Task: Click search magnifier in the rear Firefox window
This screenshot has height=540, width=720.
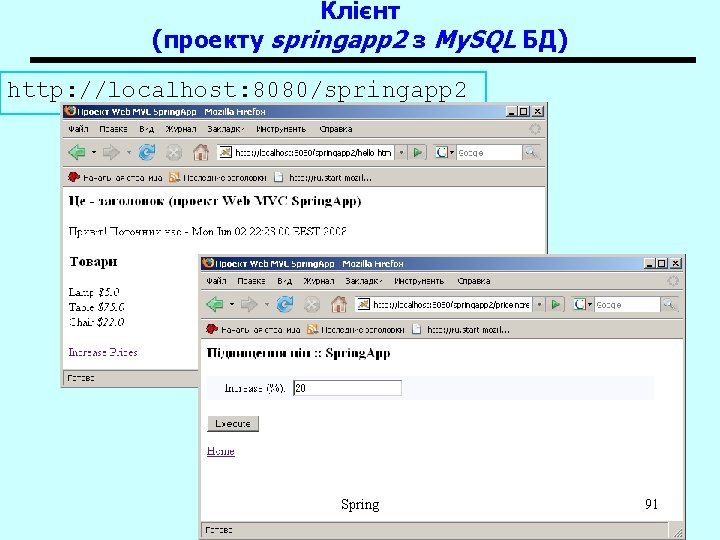Action: tap(531, 152)
